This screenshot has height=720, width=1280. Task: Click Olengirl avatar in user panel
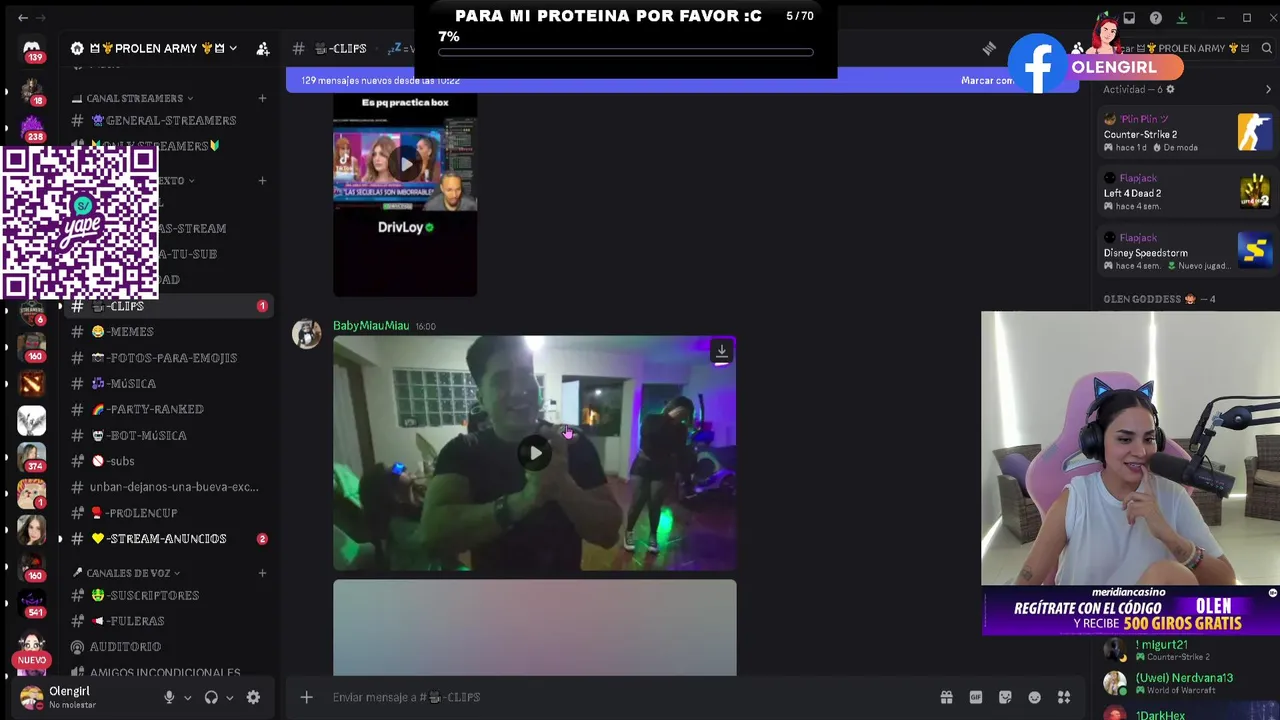click(32, 697)
